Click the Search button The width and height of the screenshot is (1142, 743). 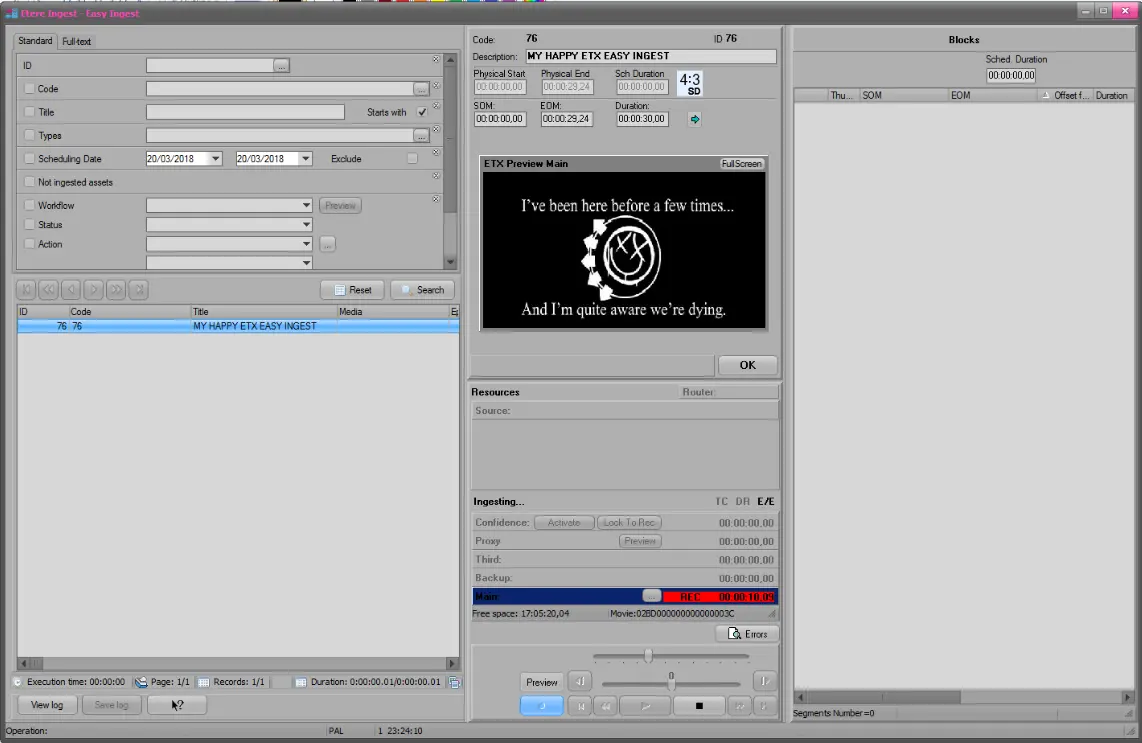[x=422, y=290]
